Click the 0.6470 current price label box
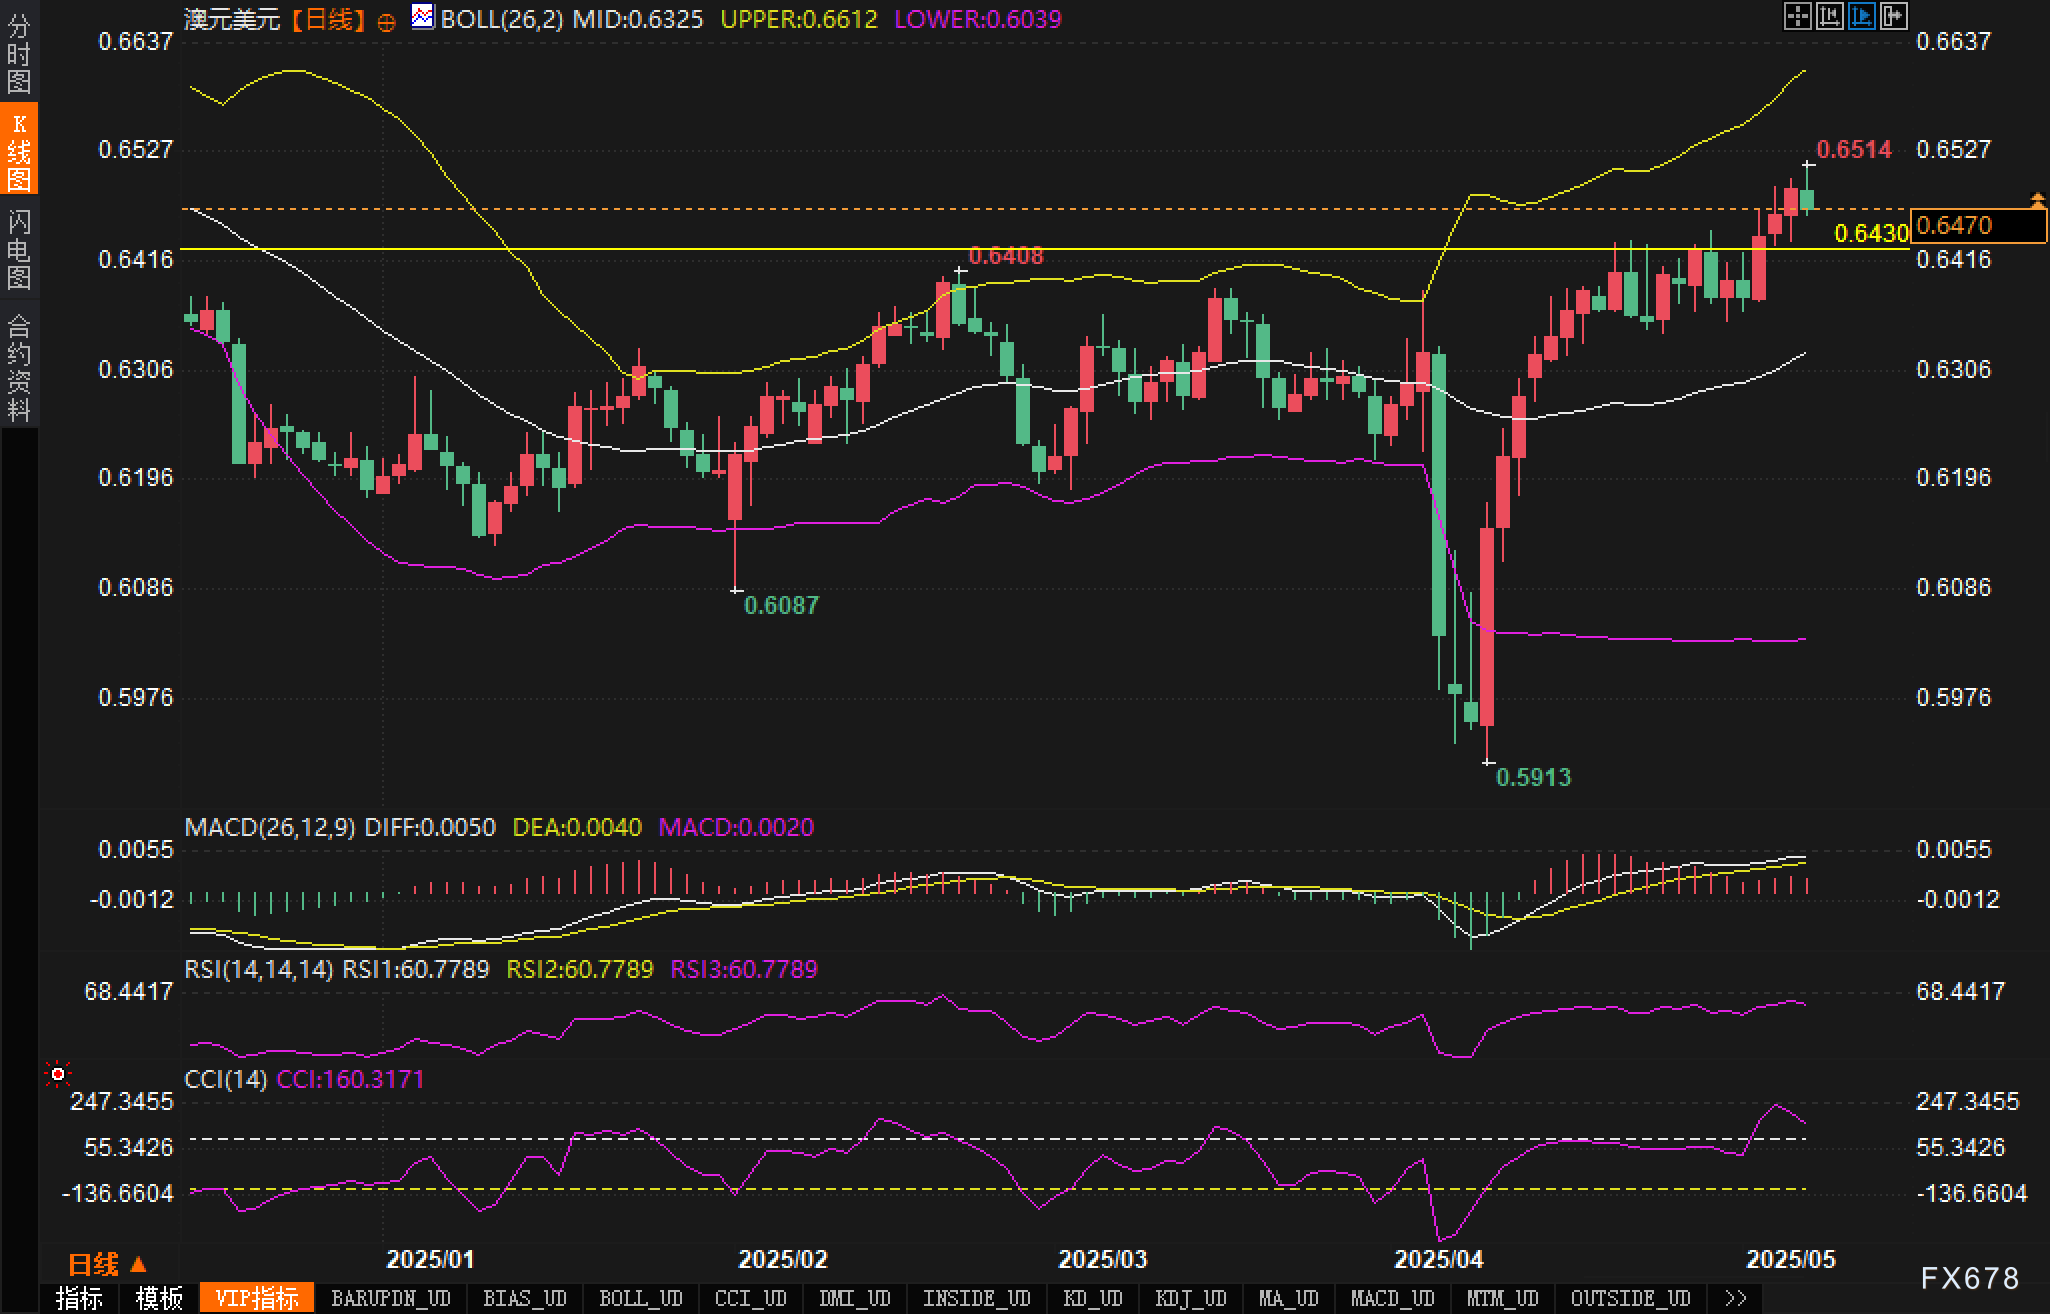The width and height of the screenshot is (2050, 1314). tap(1977, 225)
